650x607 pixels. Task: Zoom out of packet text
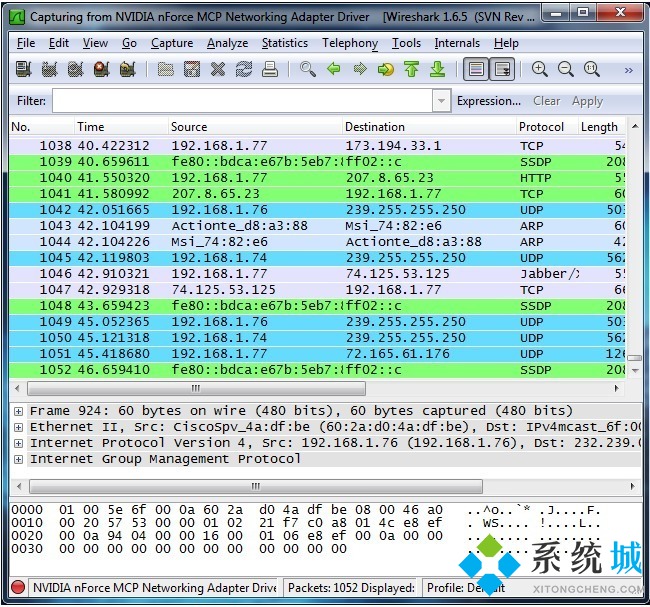(566, 69)
